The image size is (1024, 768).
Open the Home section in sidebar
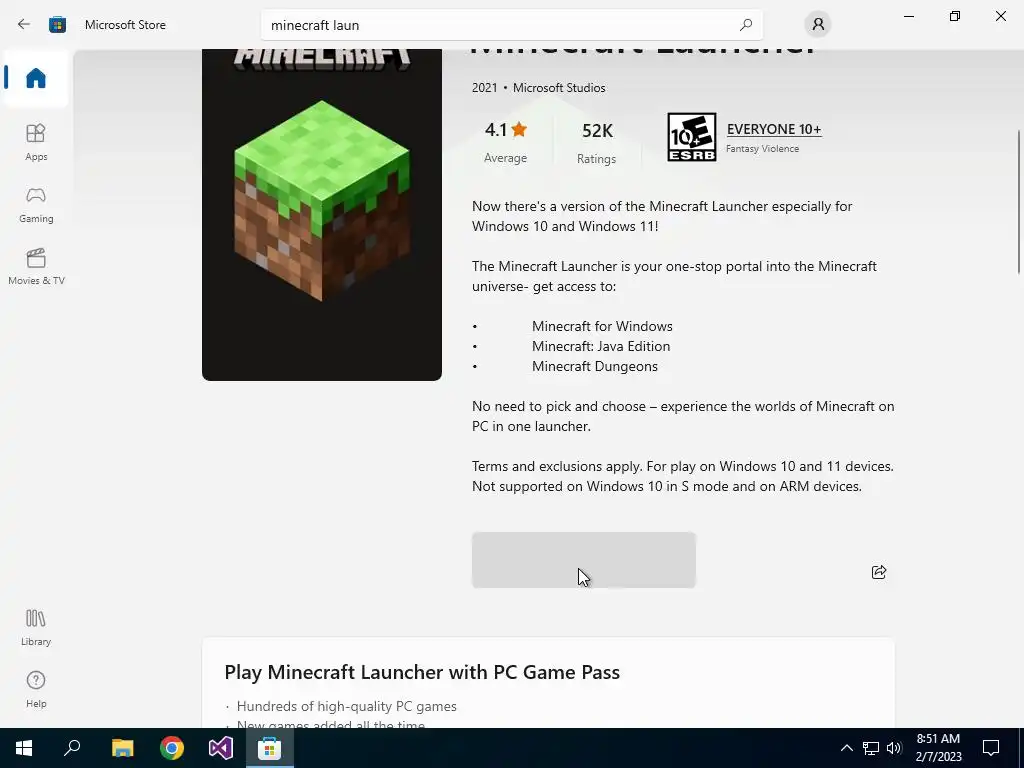36,78
